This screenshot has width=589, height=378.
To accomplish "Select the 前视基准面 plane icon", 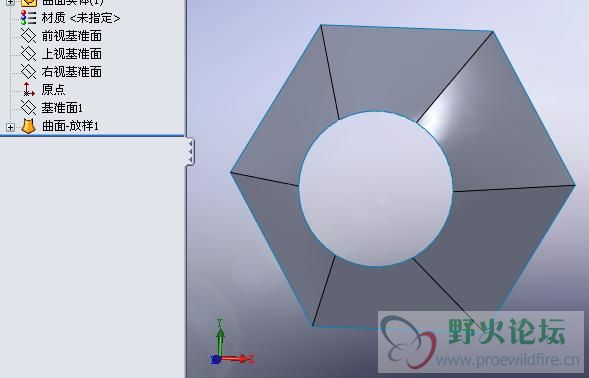I will point(29,36).
